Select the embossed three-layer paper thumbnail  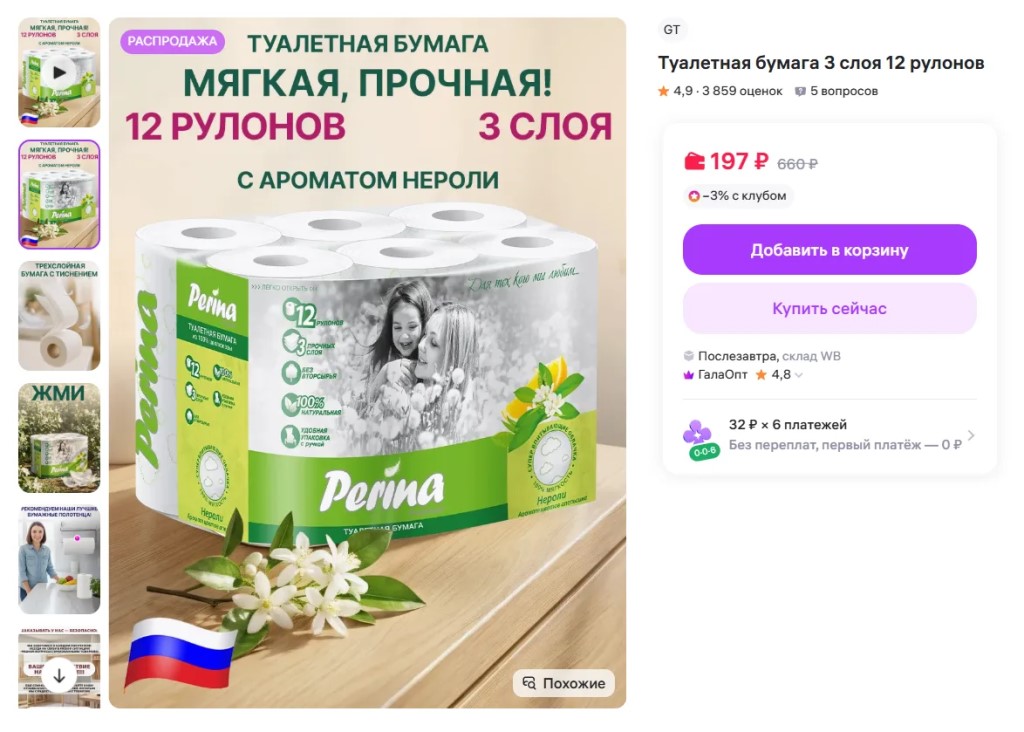(x=59, y=316)
